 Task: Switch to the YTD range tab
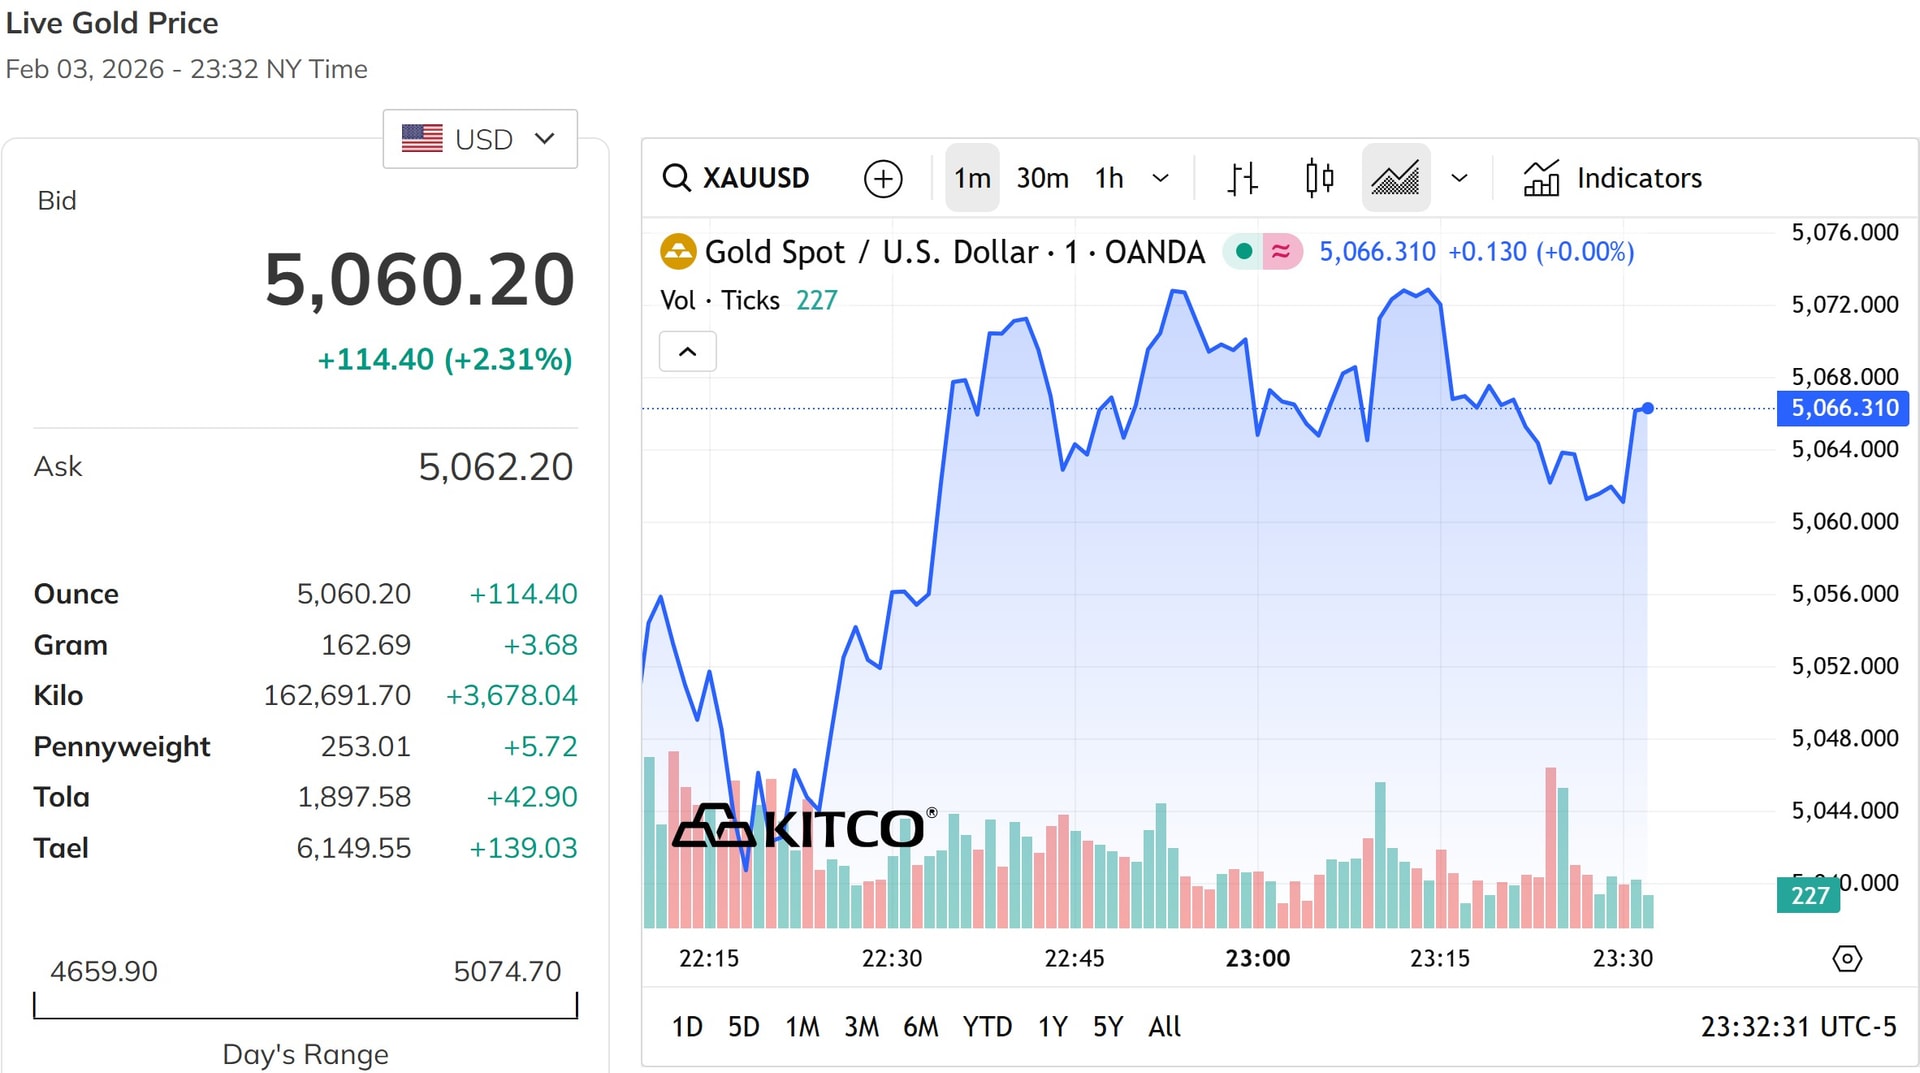coord(987,1026)
